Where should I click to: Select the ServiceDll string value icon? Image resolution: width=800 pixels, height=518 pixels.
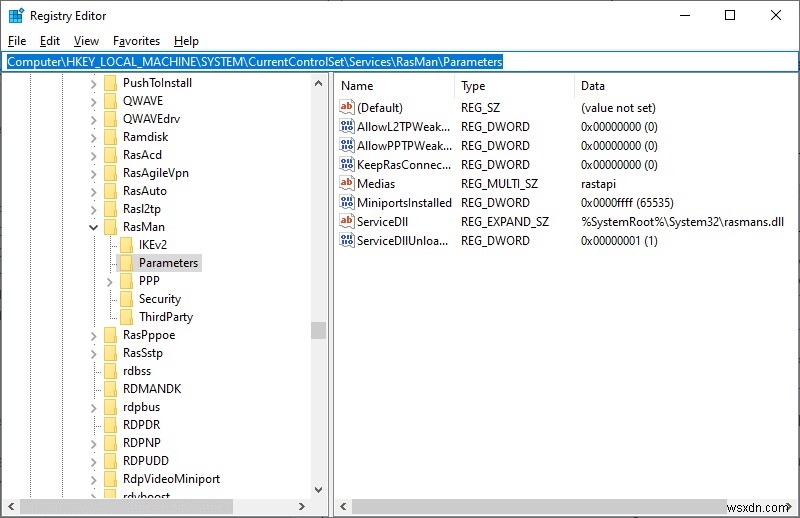pos(346,221)
